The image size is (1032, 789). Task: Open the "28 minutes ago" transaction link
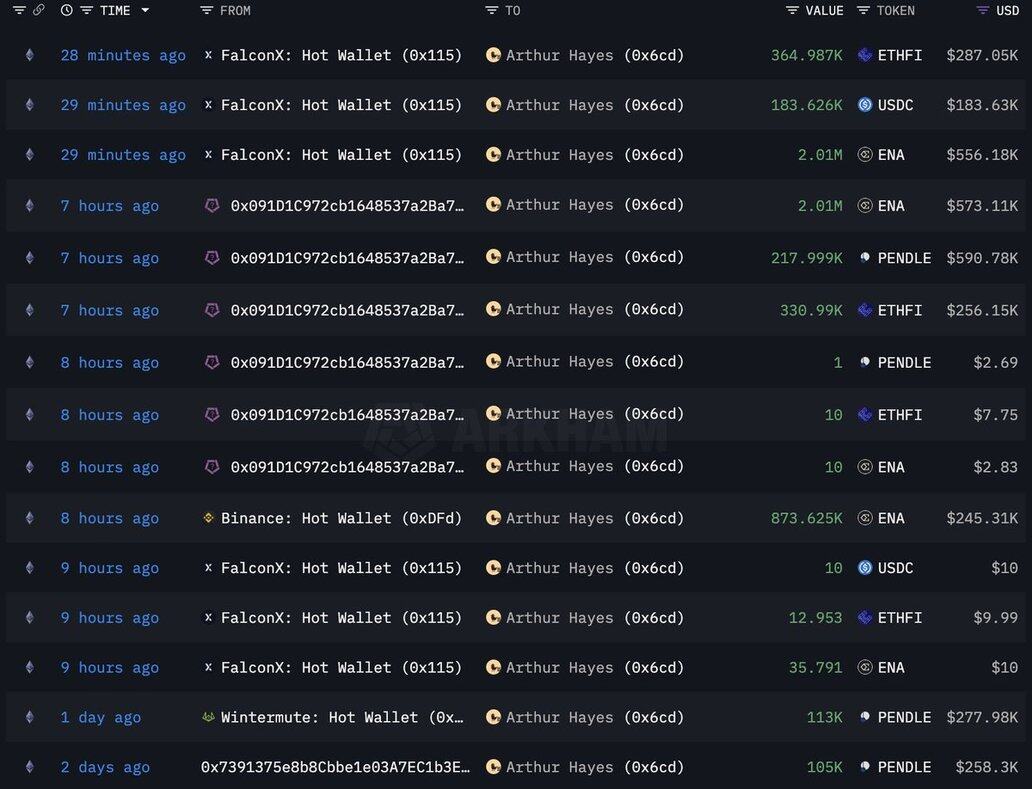(123, 55)
